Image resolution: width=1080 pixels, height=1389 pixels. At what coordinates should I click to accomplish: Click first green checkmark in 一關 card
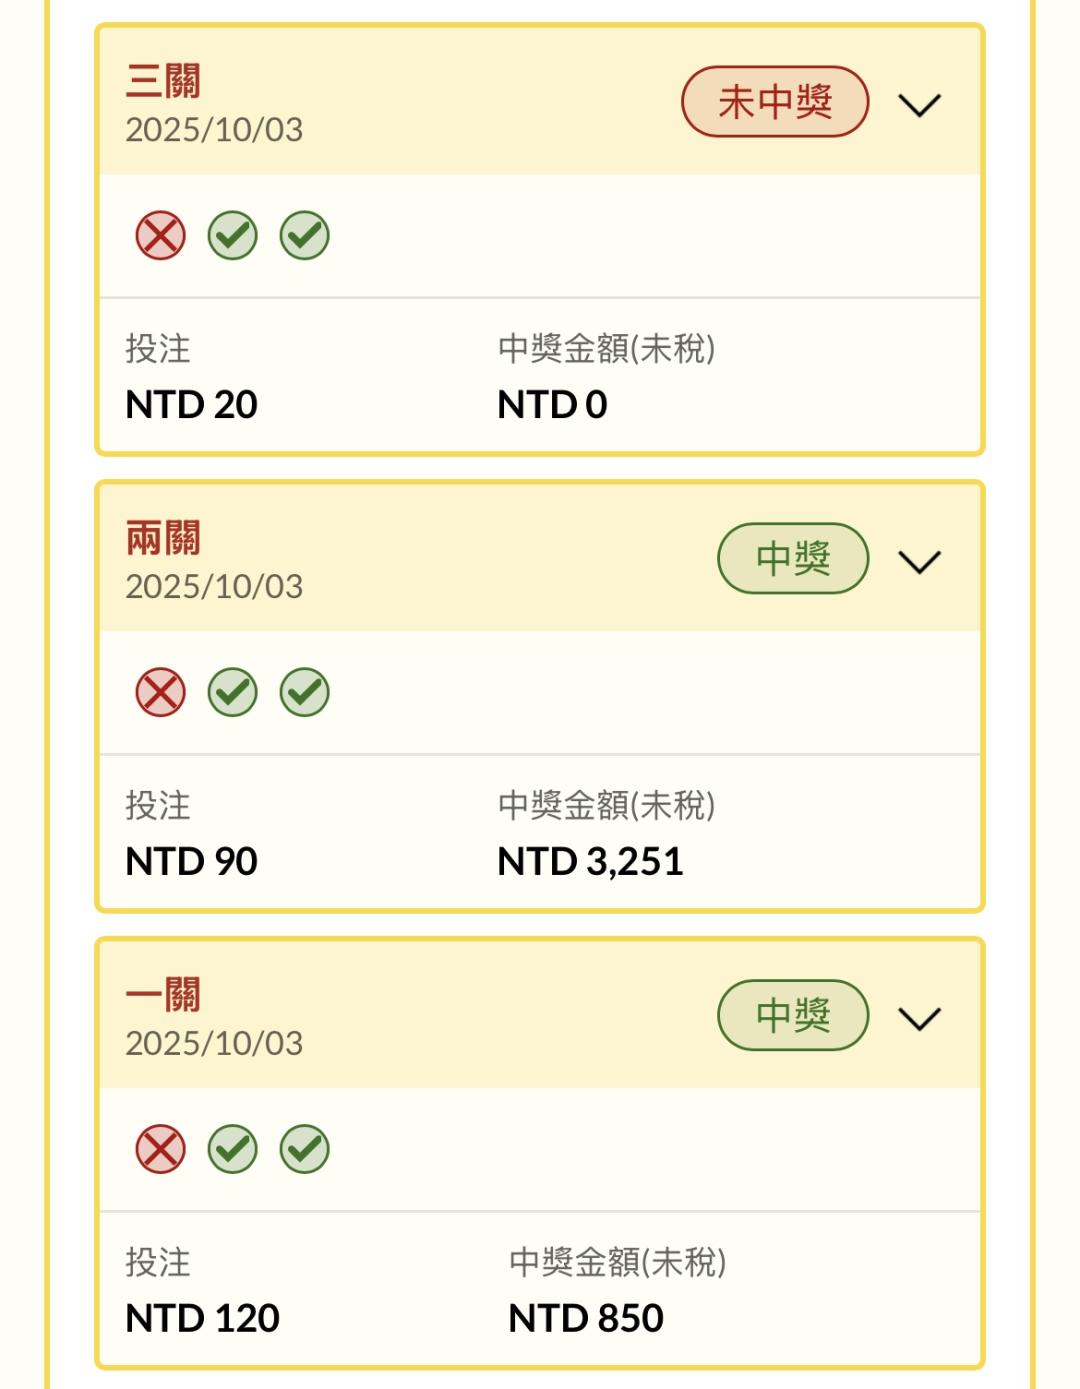click(233, 1149)
